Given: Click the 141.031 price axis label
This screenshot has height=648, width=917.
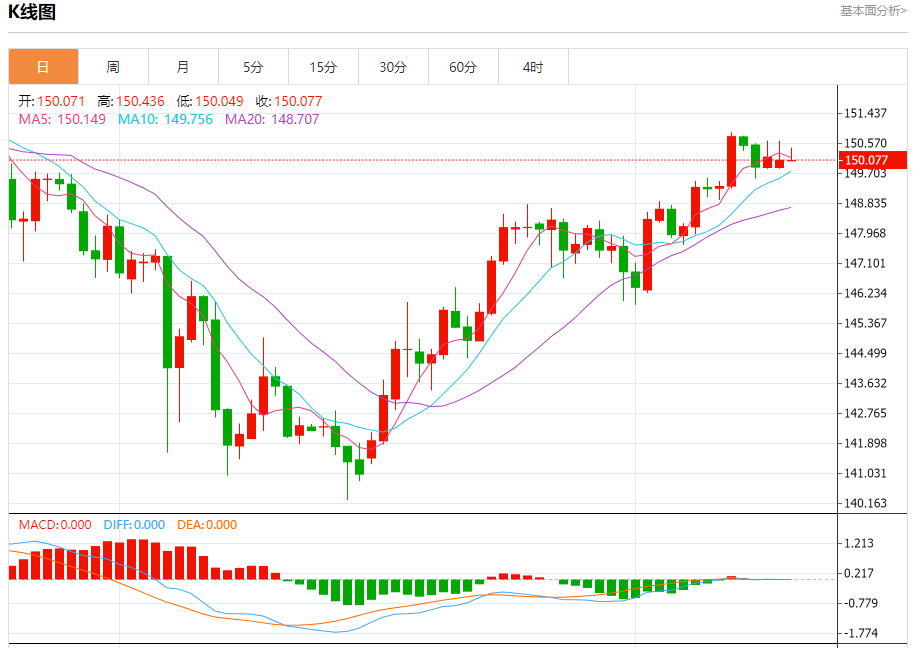Looking at the screenshot, I should tap(866, 473).
